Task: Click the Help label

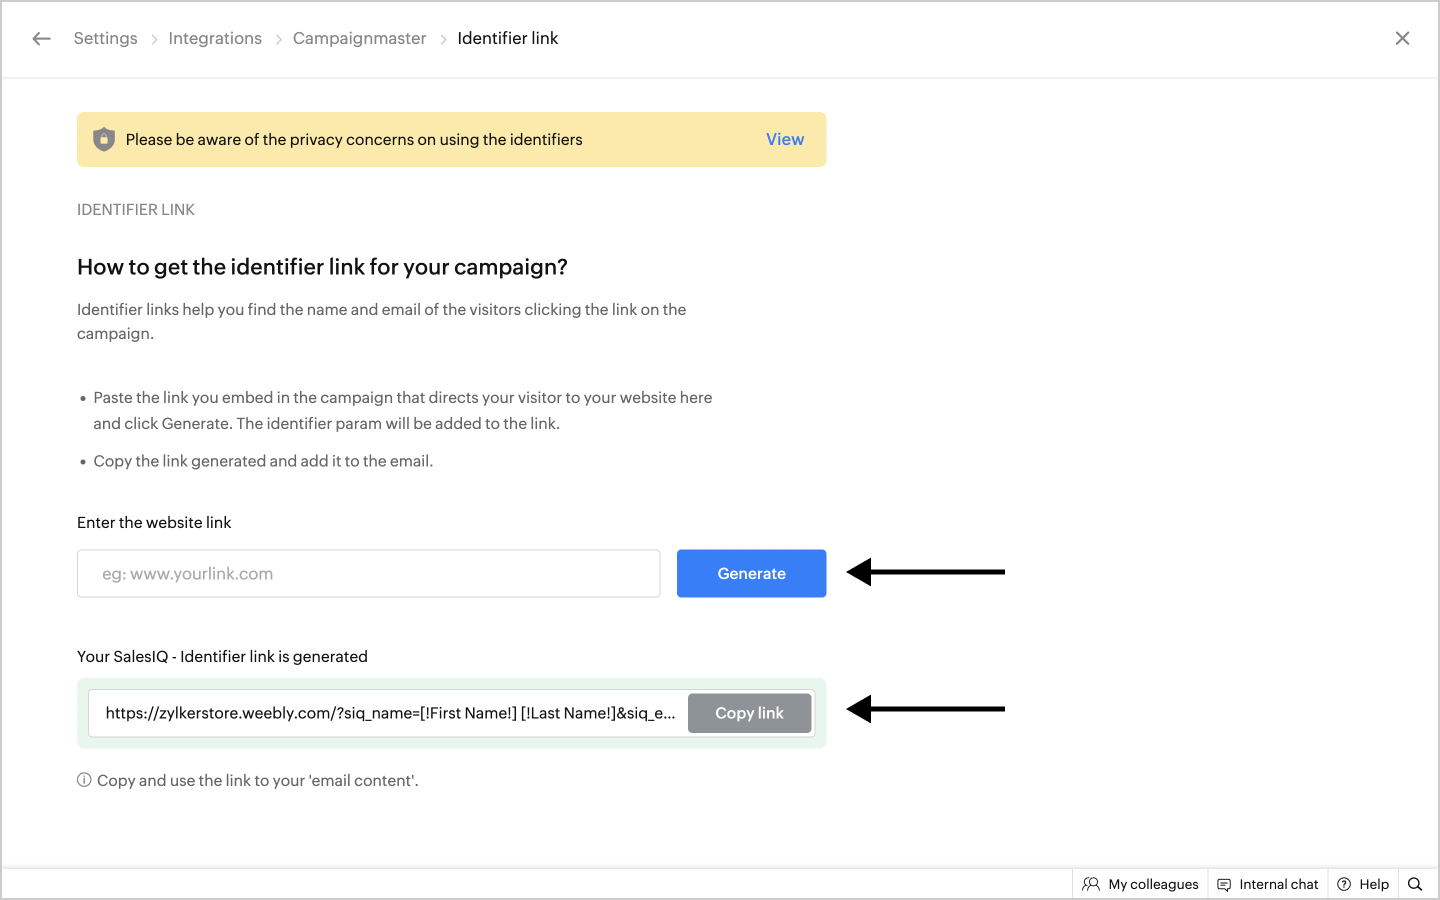Action: [x=1374, y=884]
